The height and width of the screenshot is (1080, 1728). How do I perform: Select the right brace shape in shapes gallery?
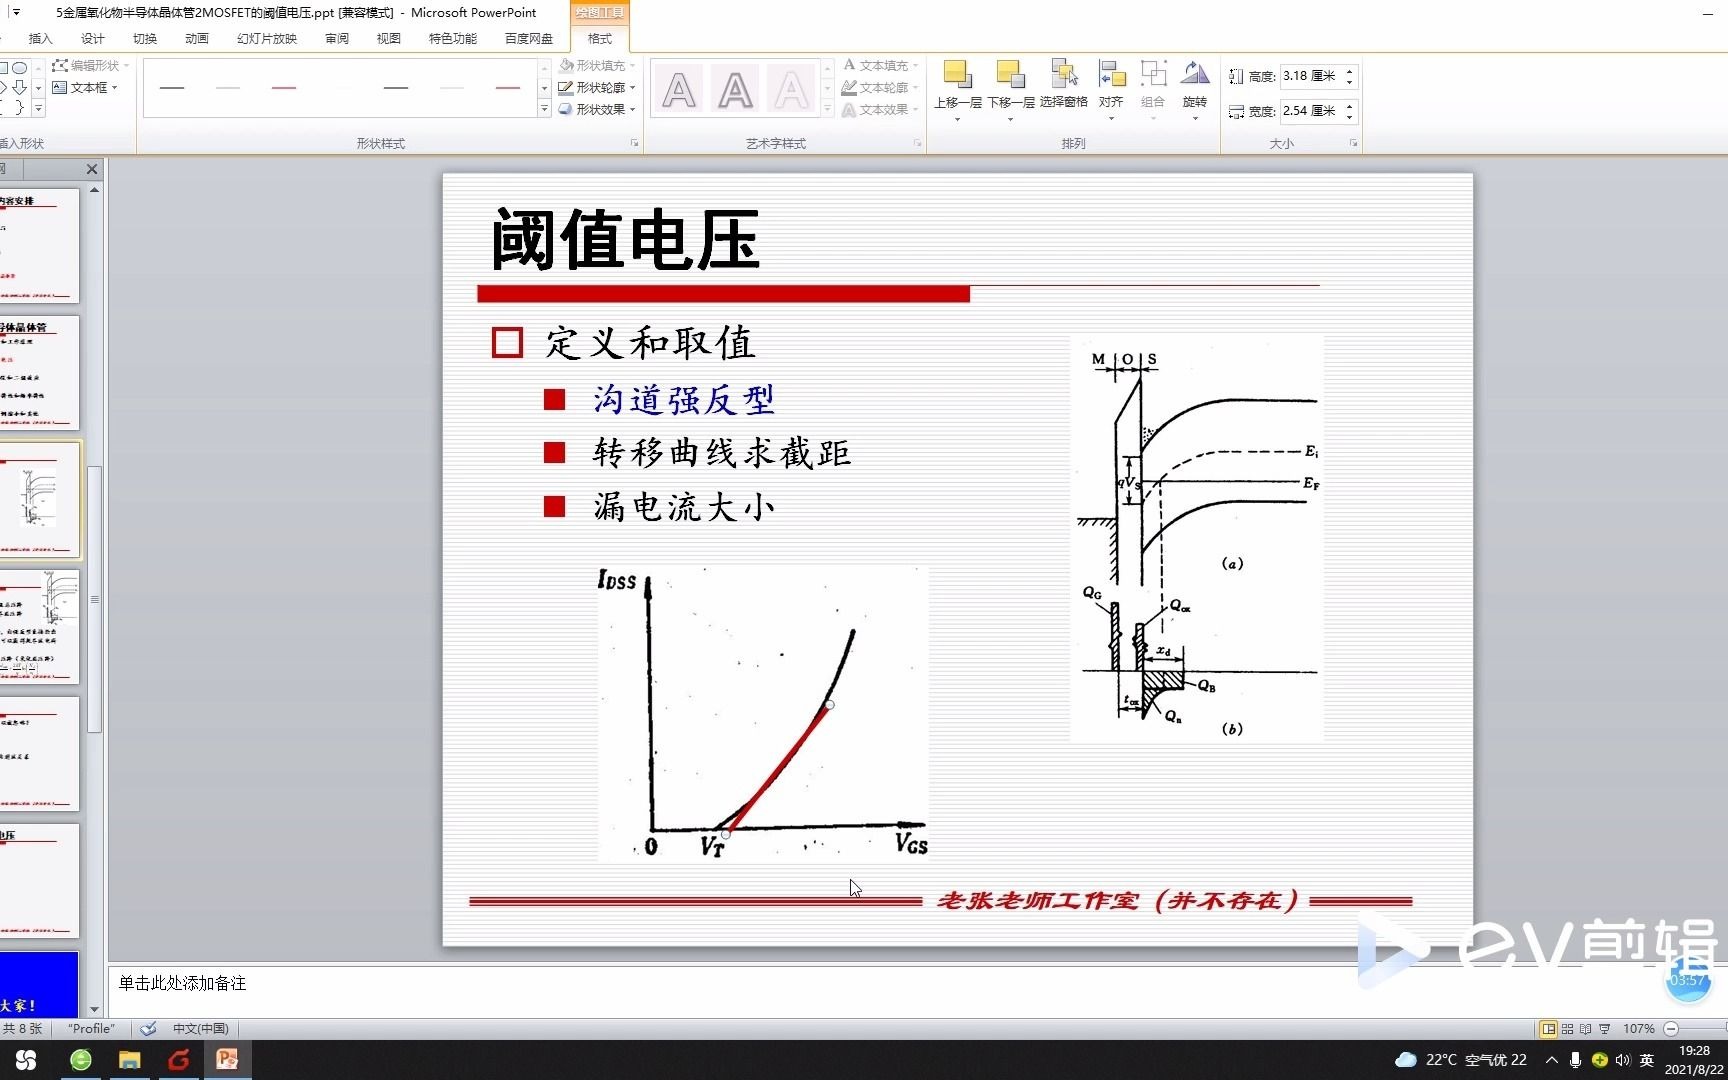(x=19, y=107)
